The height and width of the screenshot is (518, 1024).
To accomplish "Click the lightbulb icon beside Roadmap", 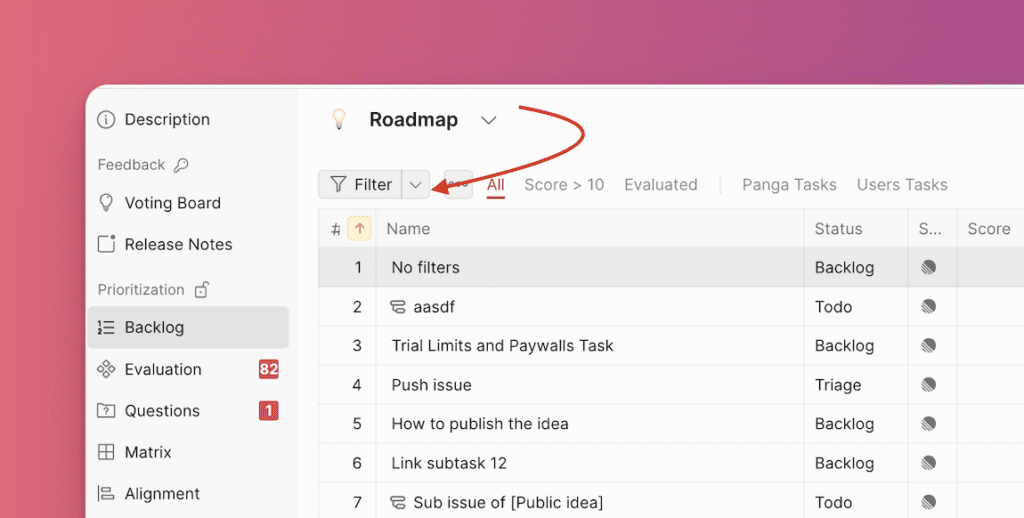I will (339, 120).
